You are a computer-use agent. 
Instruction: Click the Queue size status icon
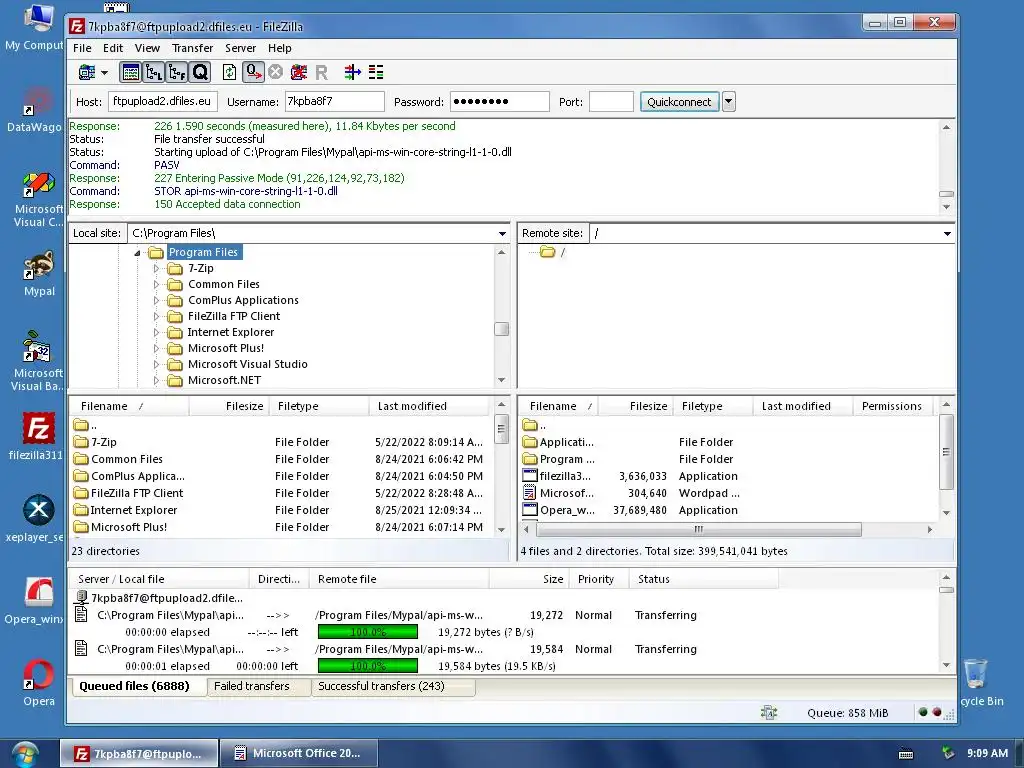coord(769,712)
